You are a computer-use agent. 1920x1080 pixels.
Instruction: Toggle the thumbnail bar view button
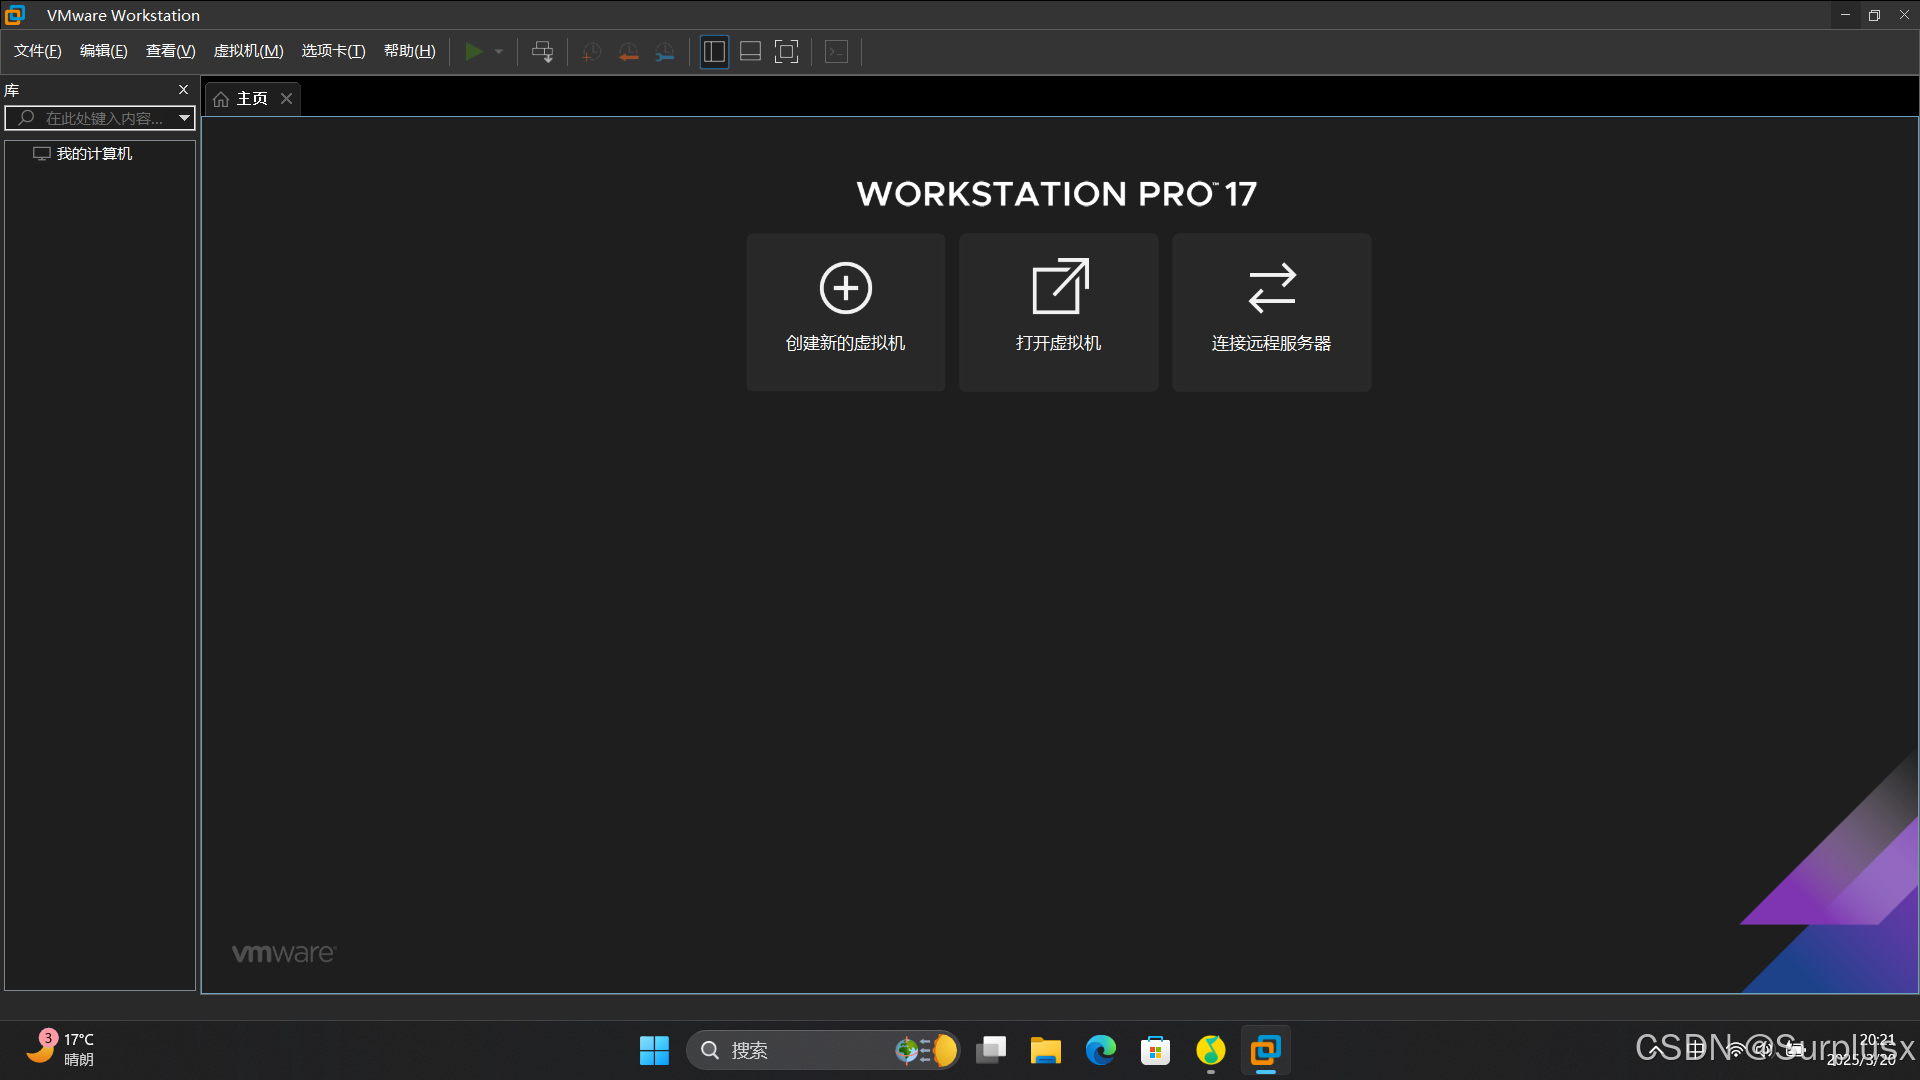click(x=750, y=52)
